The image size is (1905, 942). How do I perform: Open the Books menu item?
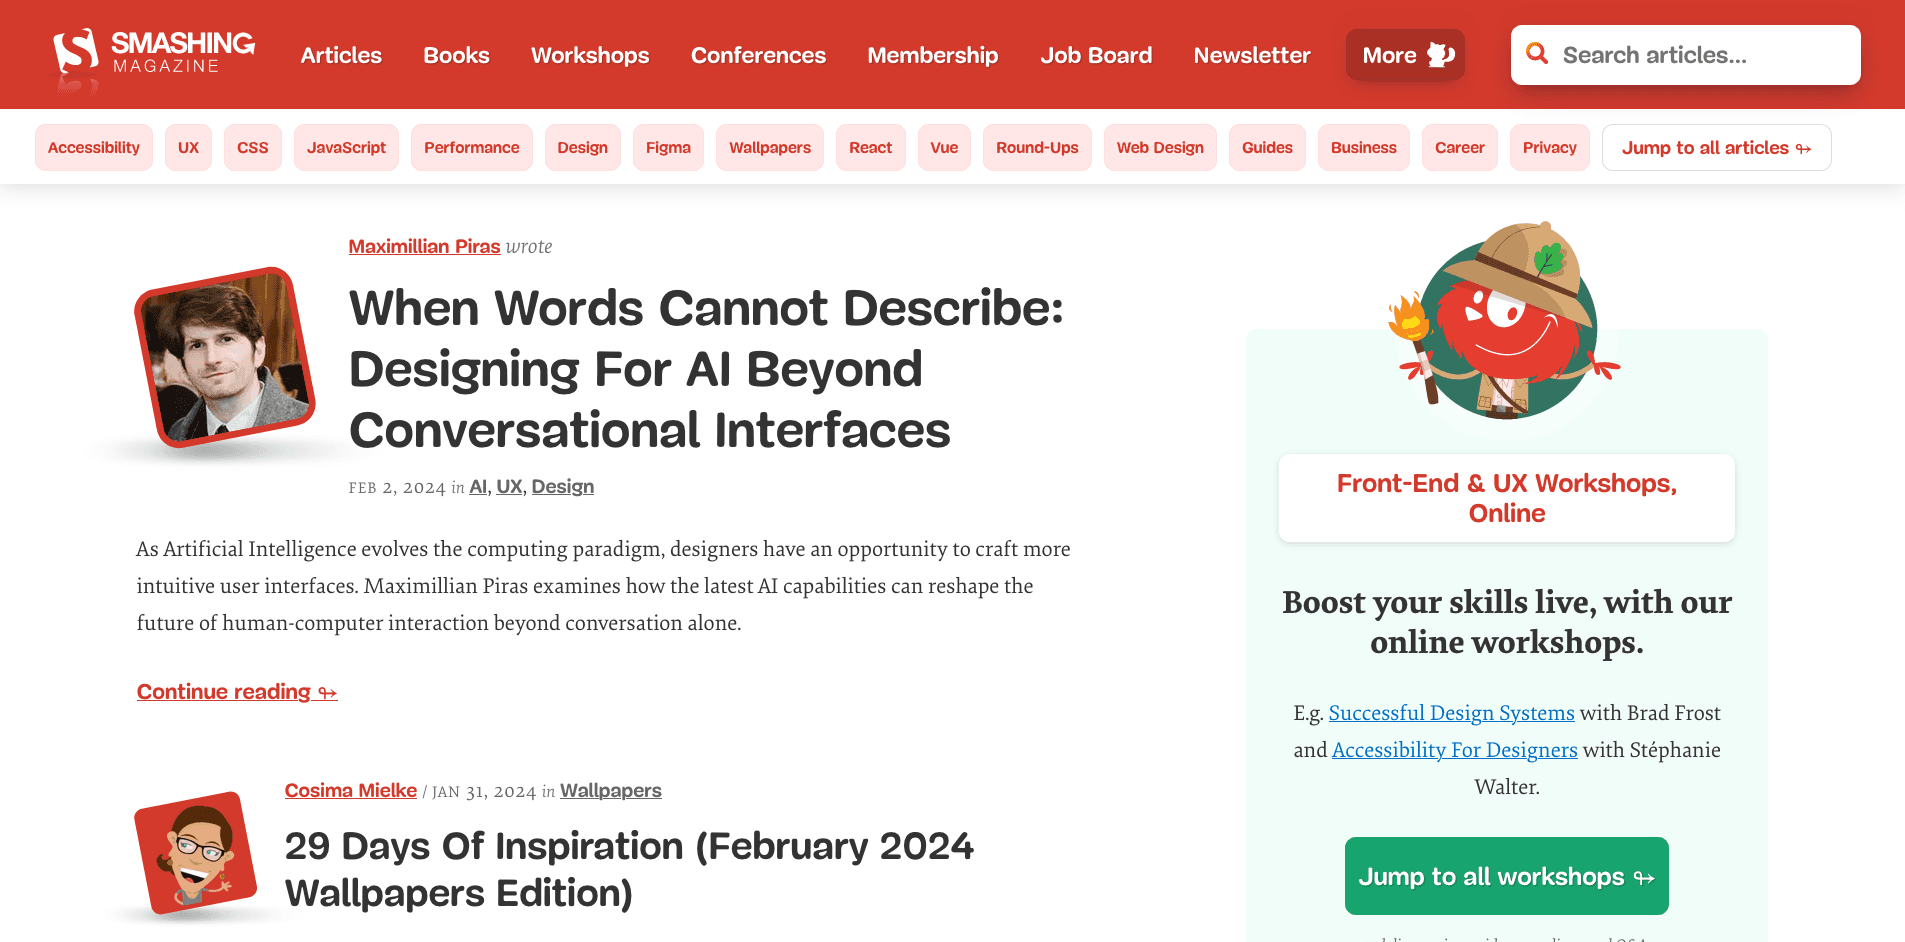(456, 55)
